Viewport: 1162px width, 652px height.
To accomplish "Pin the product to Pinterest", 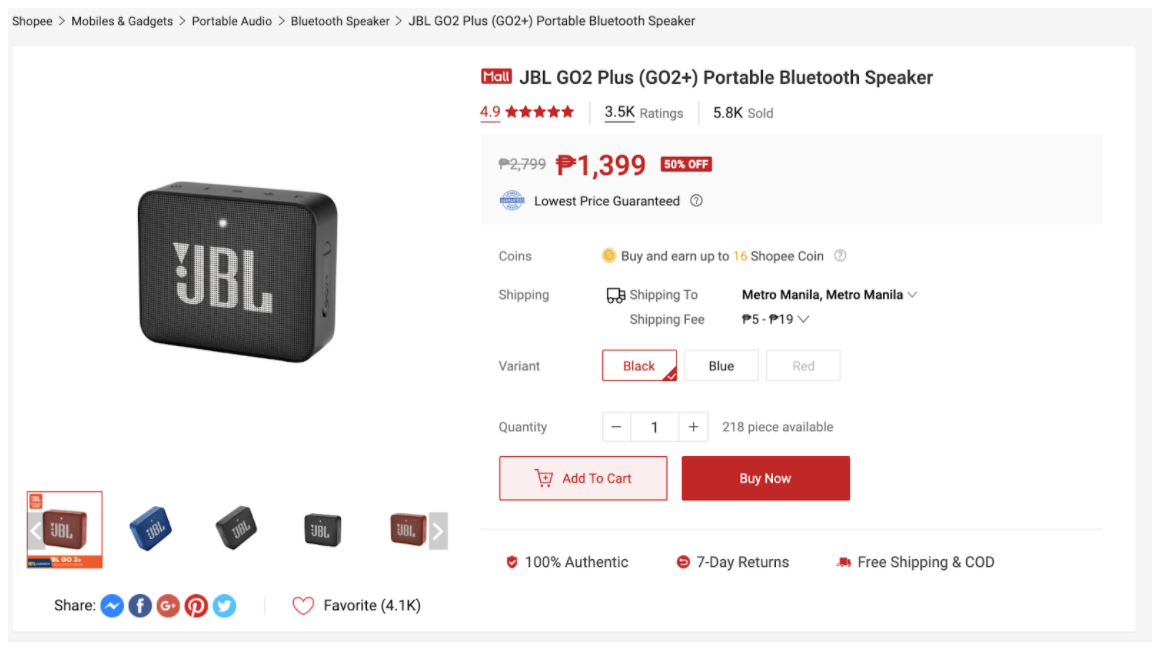I will tap(196, 605).
